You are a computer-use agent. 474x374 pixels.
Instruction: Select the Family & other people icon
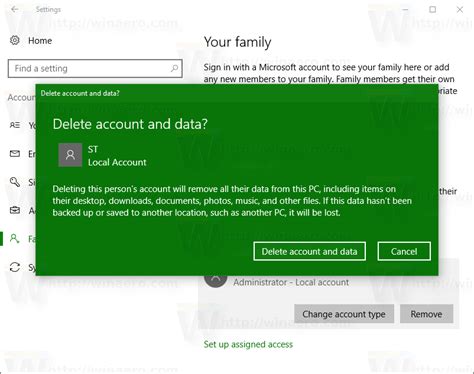pyautogui.click(x=15, y=239)
